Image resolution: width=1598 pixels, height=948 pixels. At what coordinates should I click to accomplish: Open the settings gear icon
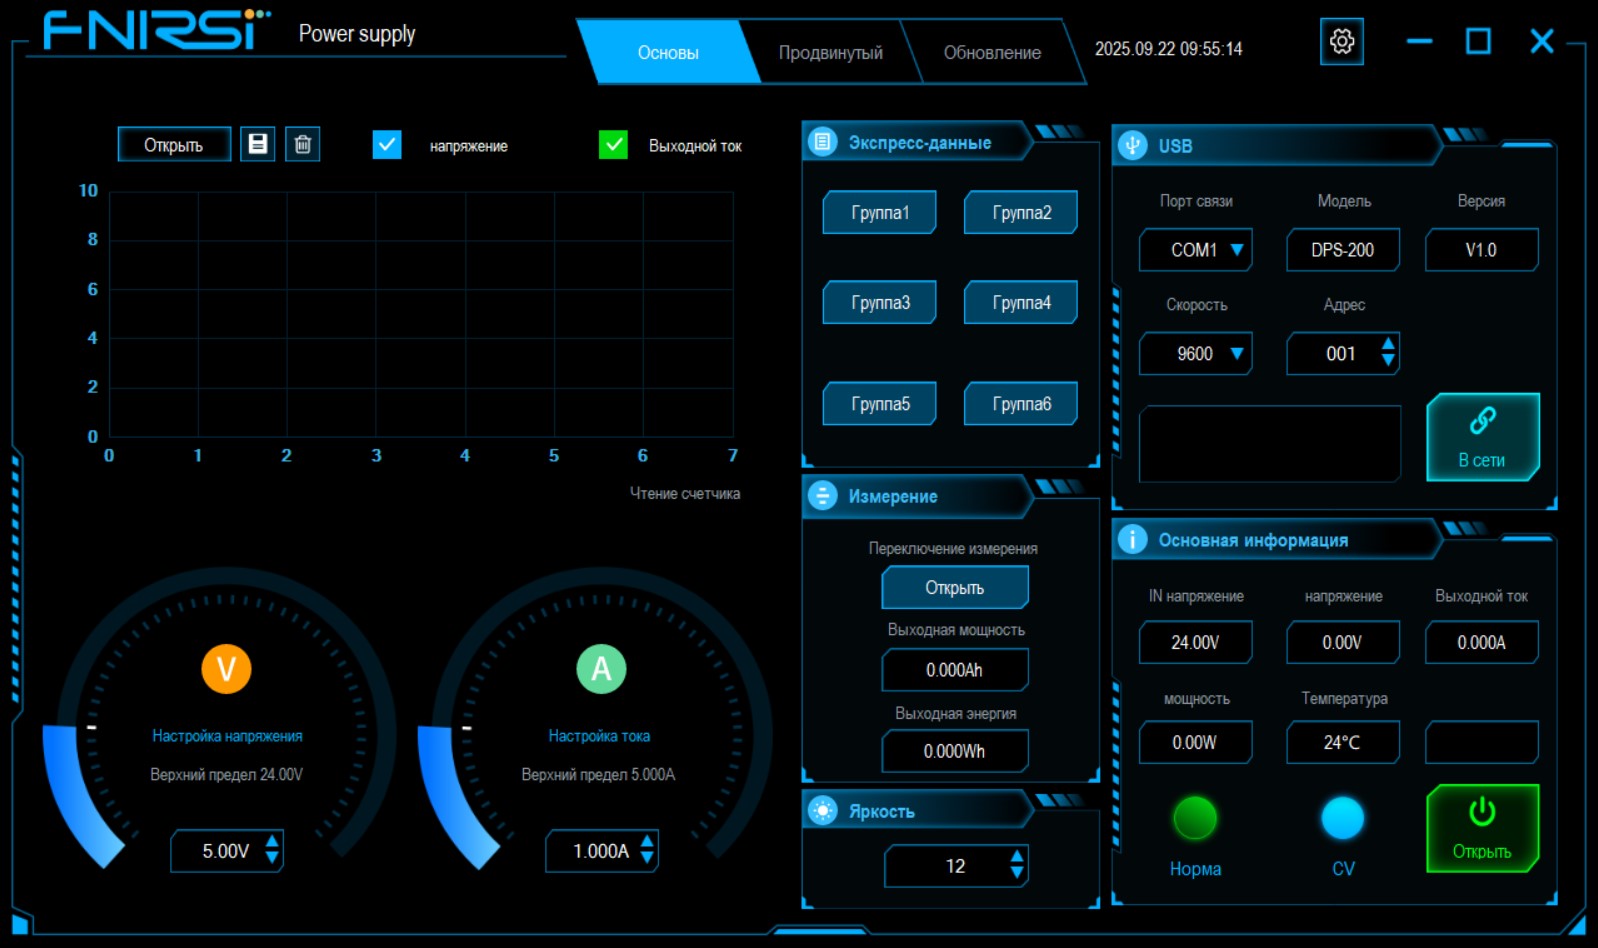click(x=1341, y=42)
